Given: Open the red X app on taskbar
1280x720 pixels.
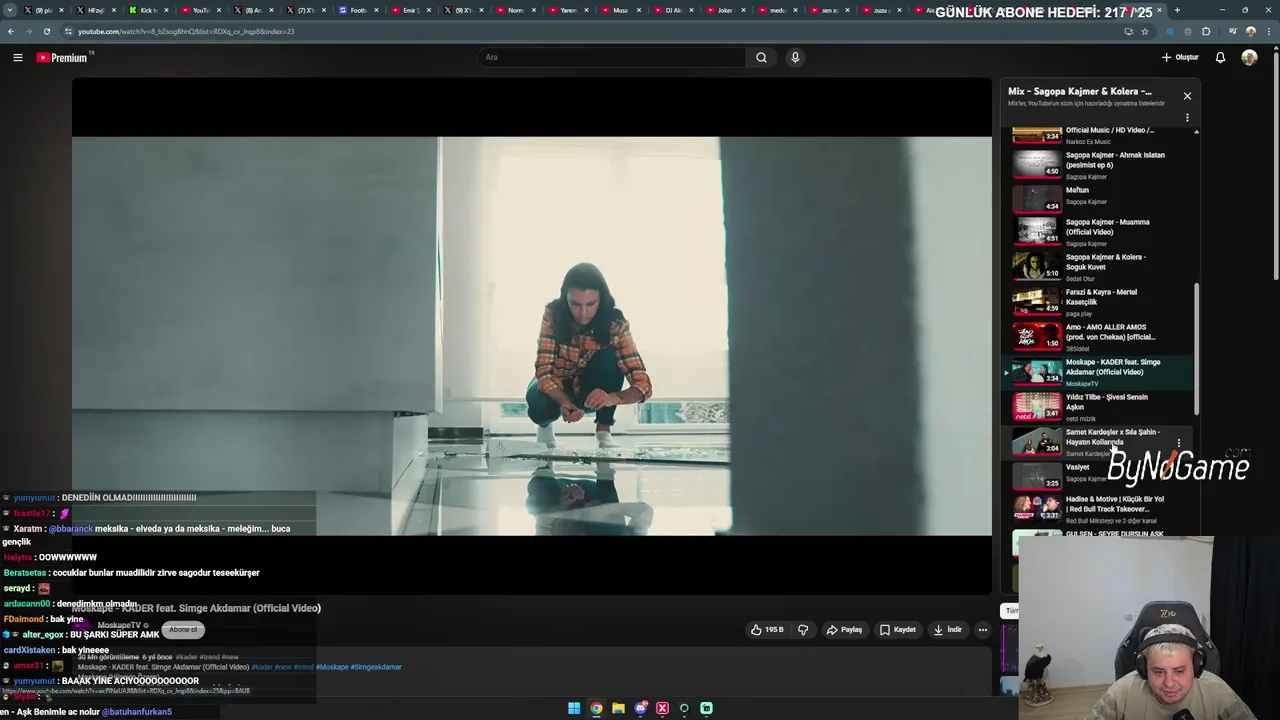Looking at the screenshot, I should click(662, 708).
